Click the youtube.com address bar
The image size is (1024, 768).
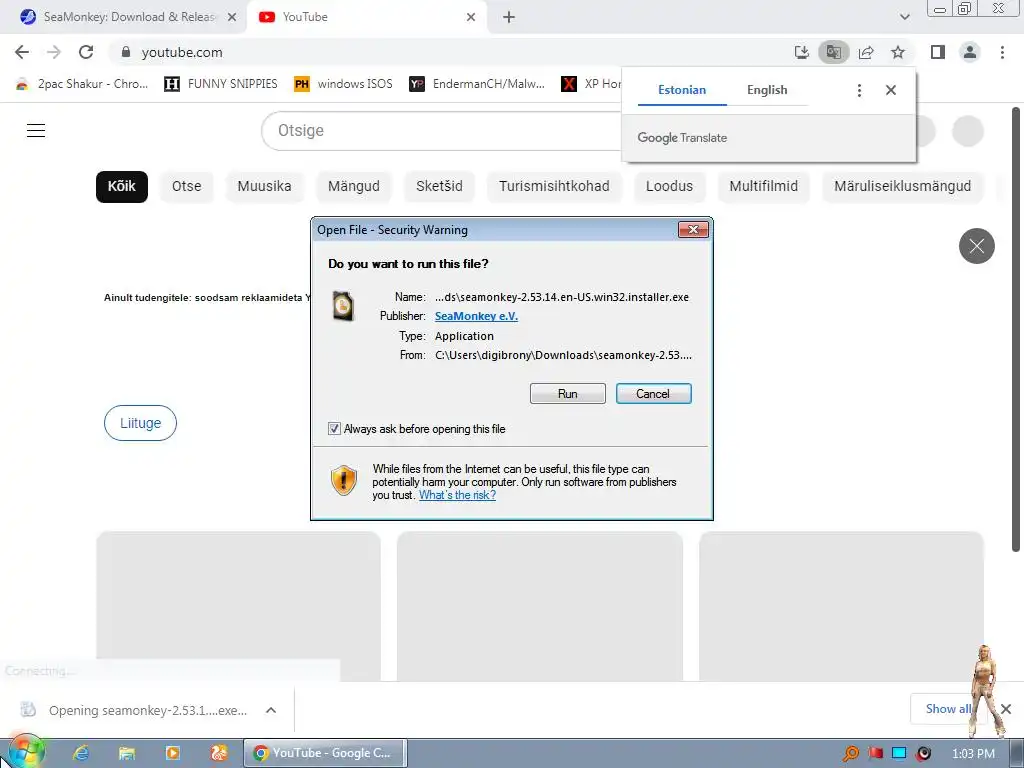tap(451, 52)
